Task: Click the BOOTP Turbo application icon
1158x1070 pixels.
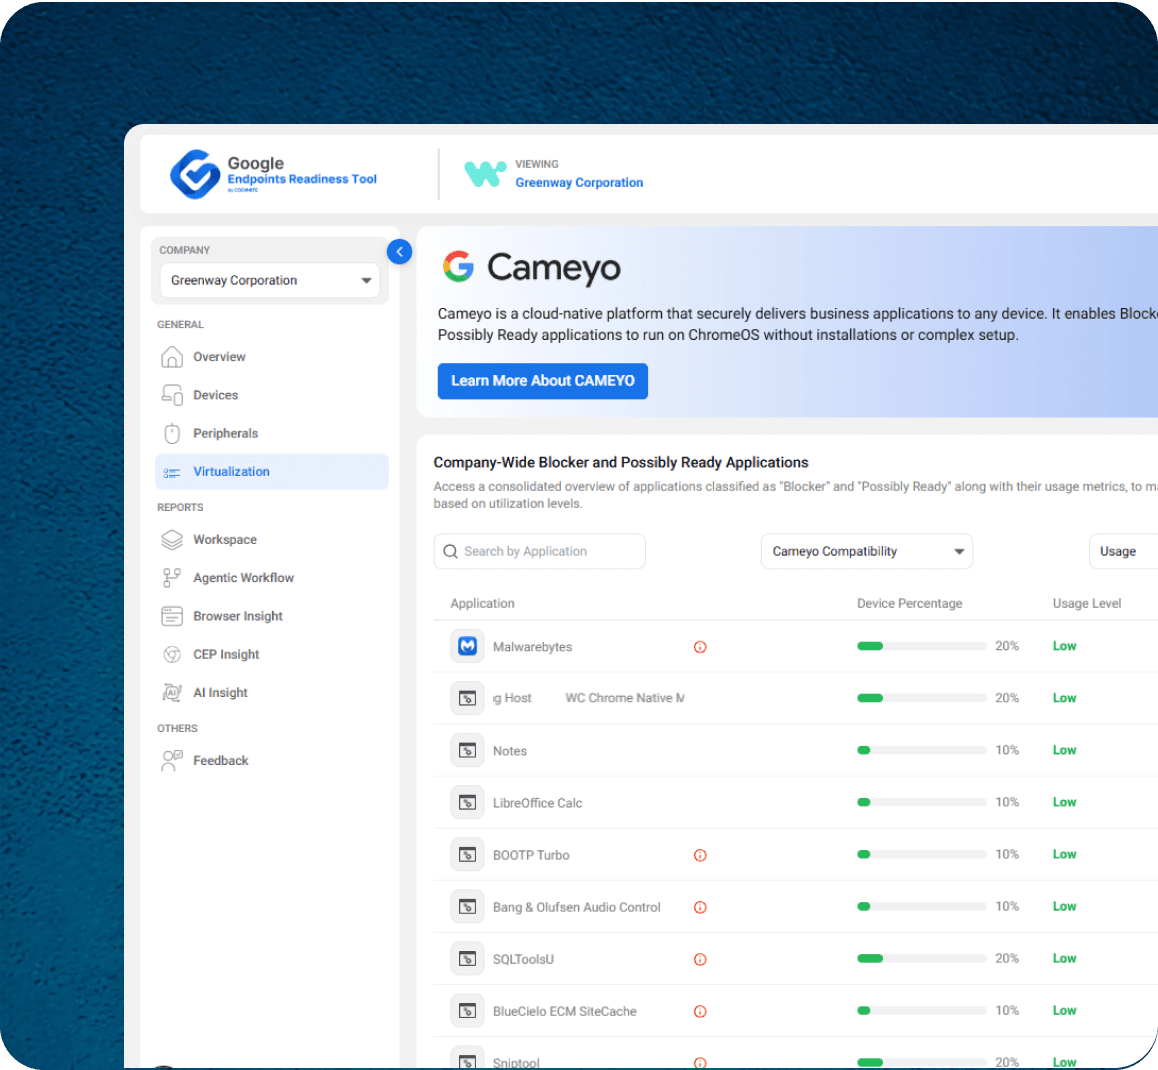Action: pyautogui.click(x=467, y=855)
